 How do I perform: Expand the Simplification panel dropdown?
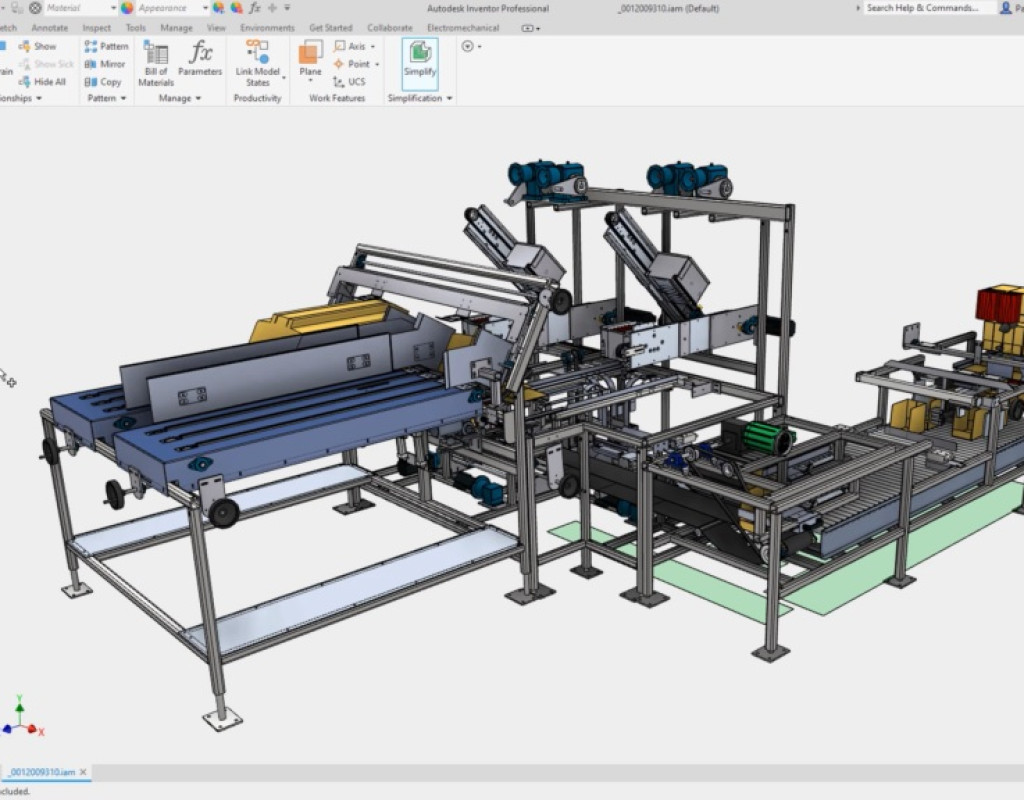[x=449, y=99]
